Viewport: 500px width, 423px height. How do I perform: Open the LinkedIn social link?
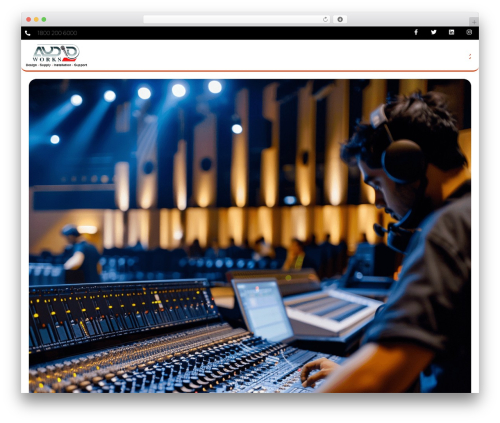(x=451, y=32)
